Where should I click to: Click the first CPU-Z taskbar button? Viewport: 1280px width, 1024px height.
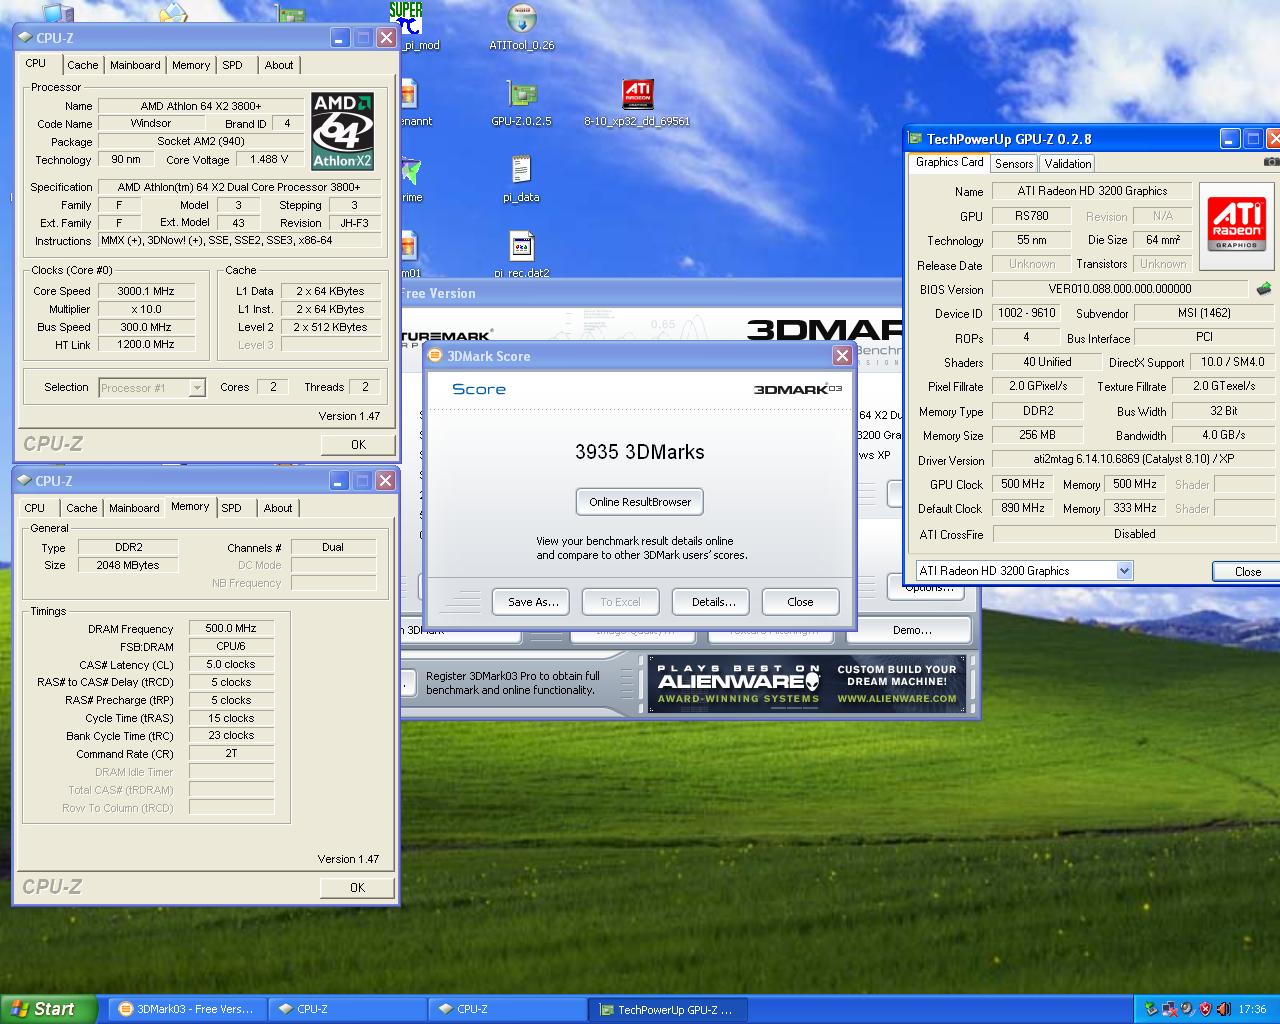click(347, 1009)
